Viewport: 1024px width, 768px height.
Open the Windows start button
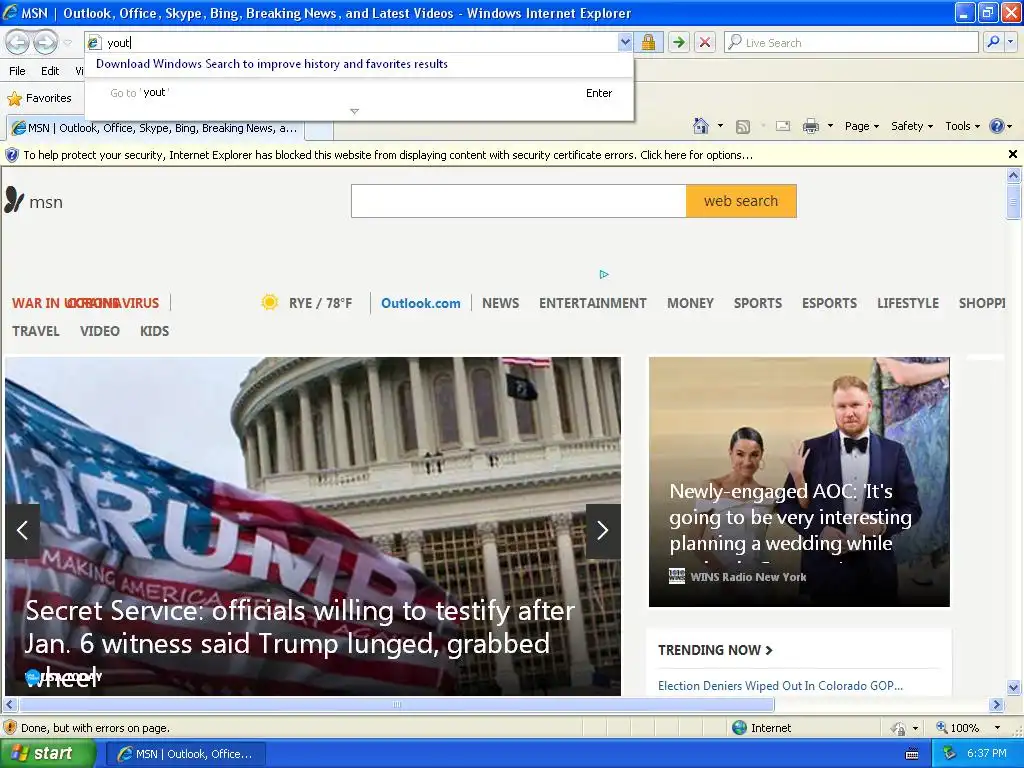[46, 754]
